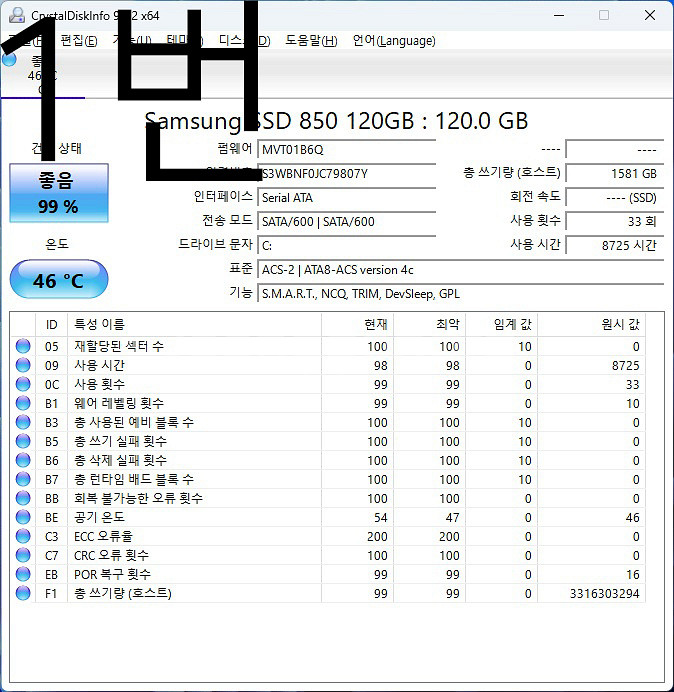674x692 pixels.
Task: Select the POR 복구 횟수 row
Action: 328,574
